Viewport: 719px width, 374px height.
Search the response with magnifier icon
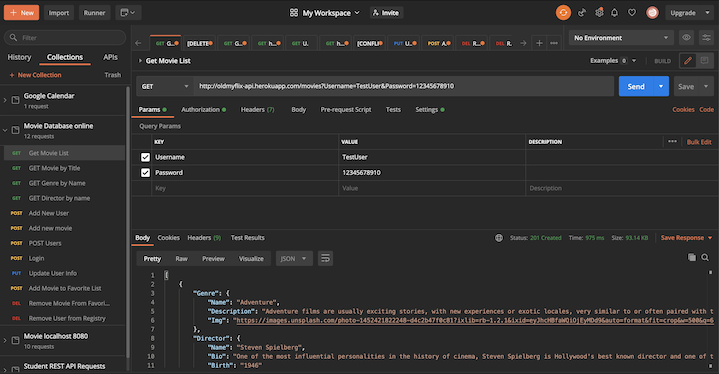pyautogui.click(x=705, y=257)
